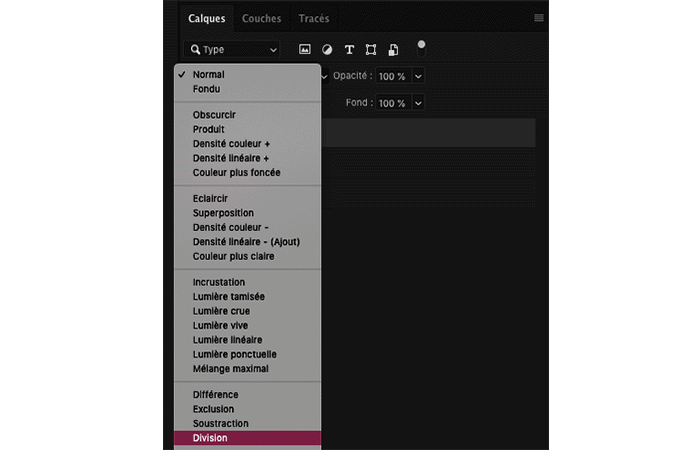
Task: Click the Opacité 100 % field
Action: point(393,76)
